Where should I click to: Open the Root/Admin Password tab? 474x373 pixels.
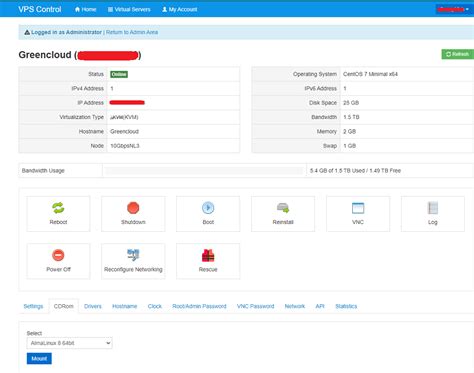199,306
